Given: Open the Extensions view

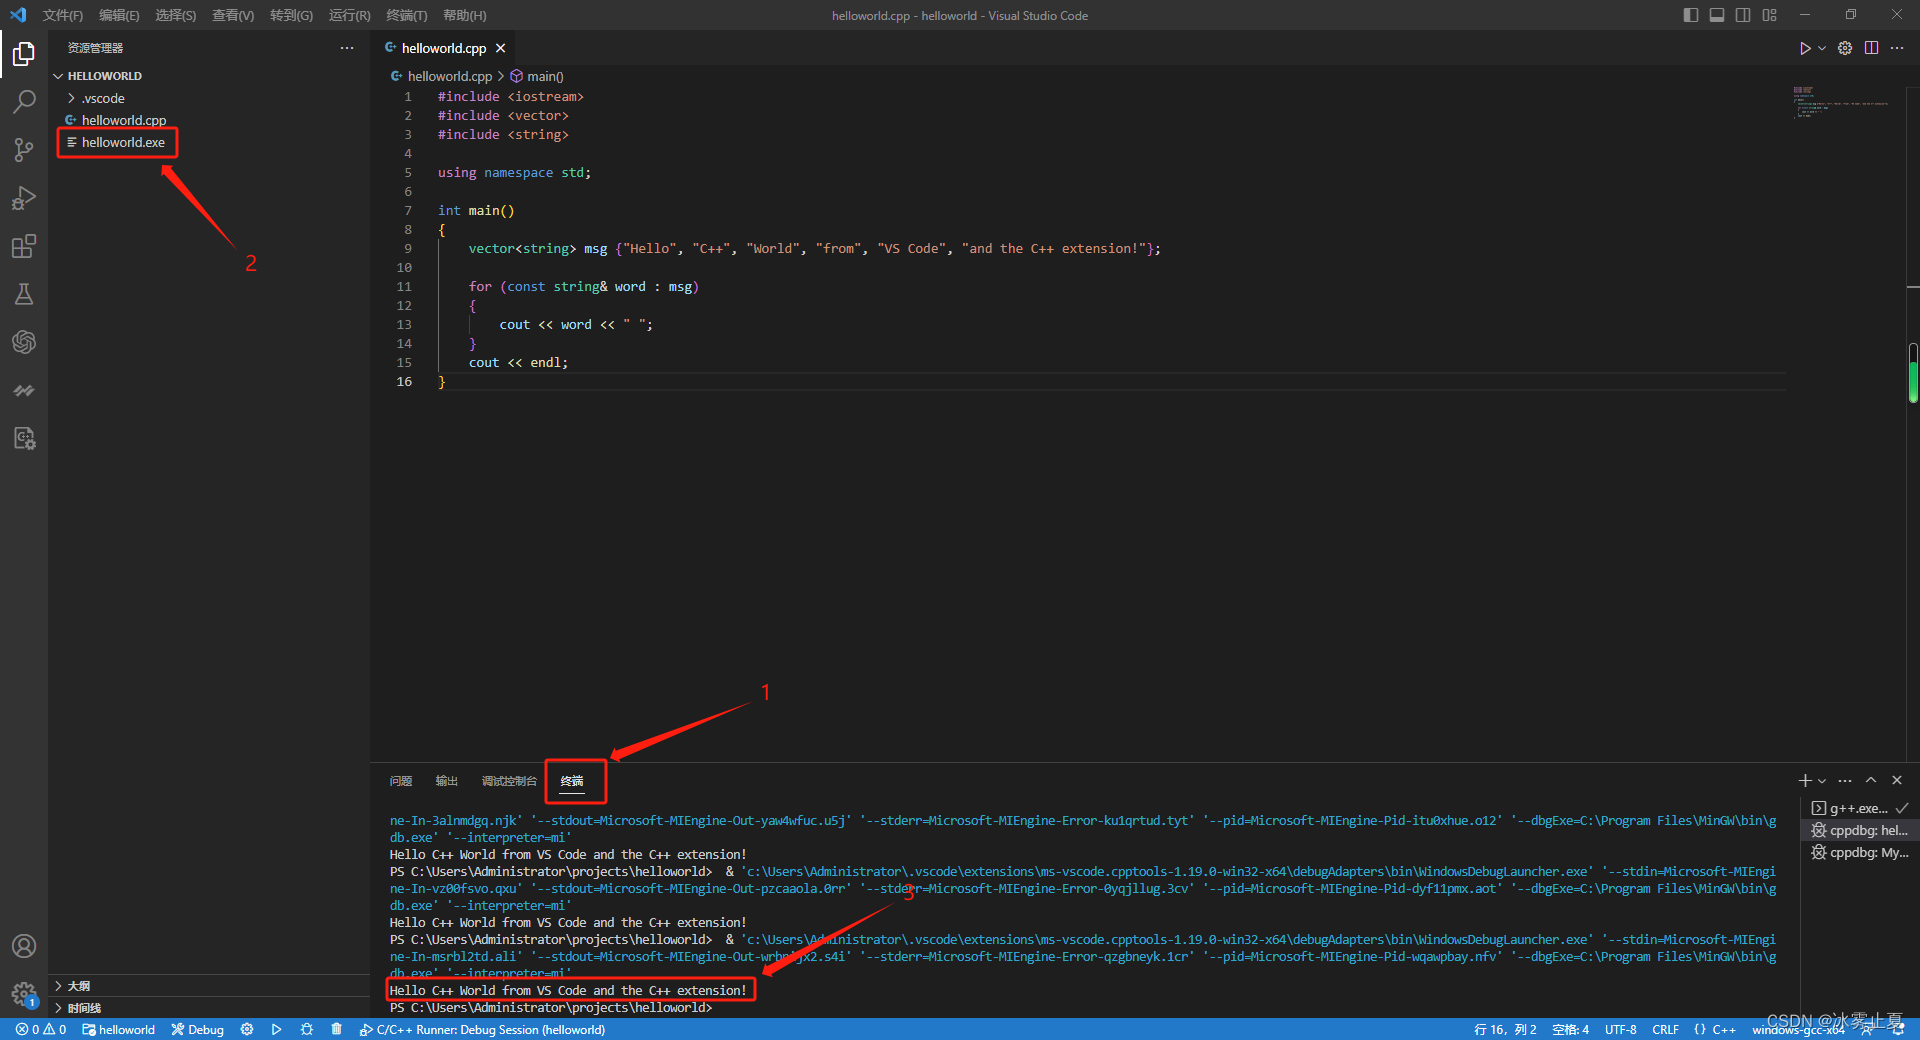Looking at the screenshot, I should click(x=24, y=246).
